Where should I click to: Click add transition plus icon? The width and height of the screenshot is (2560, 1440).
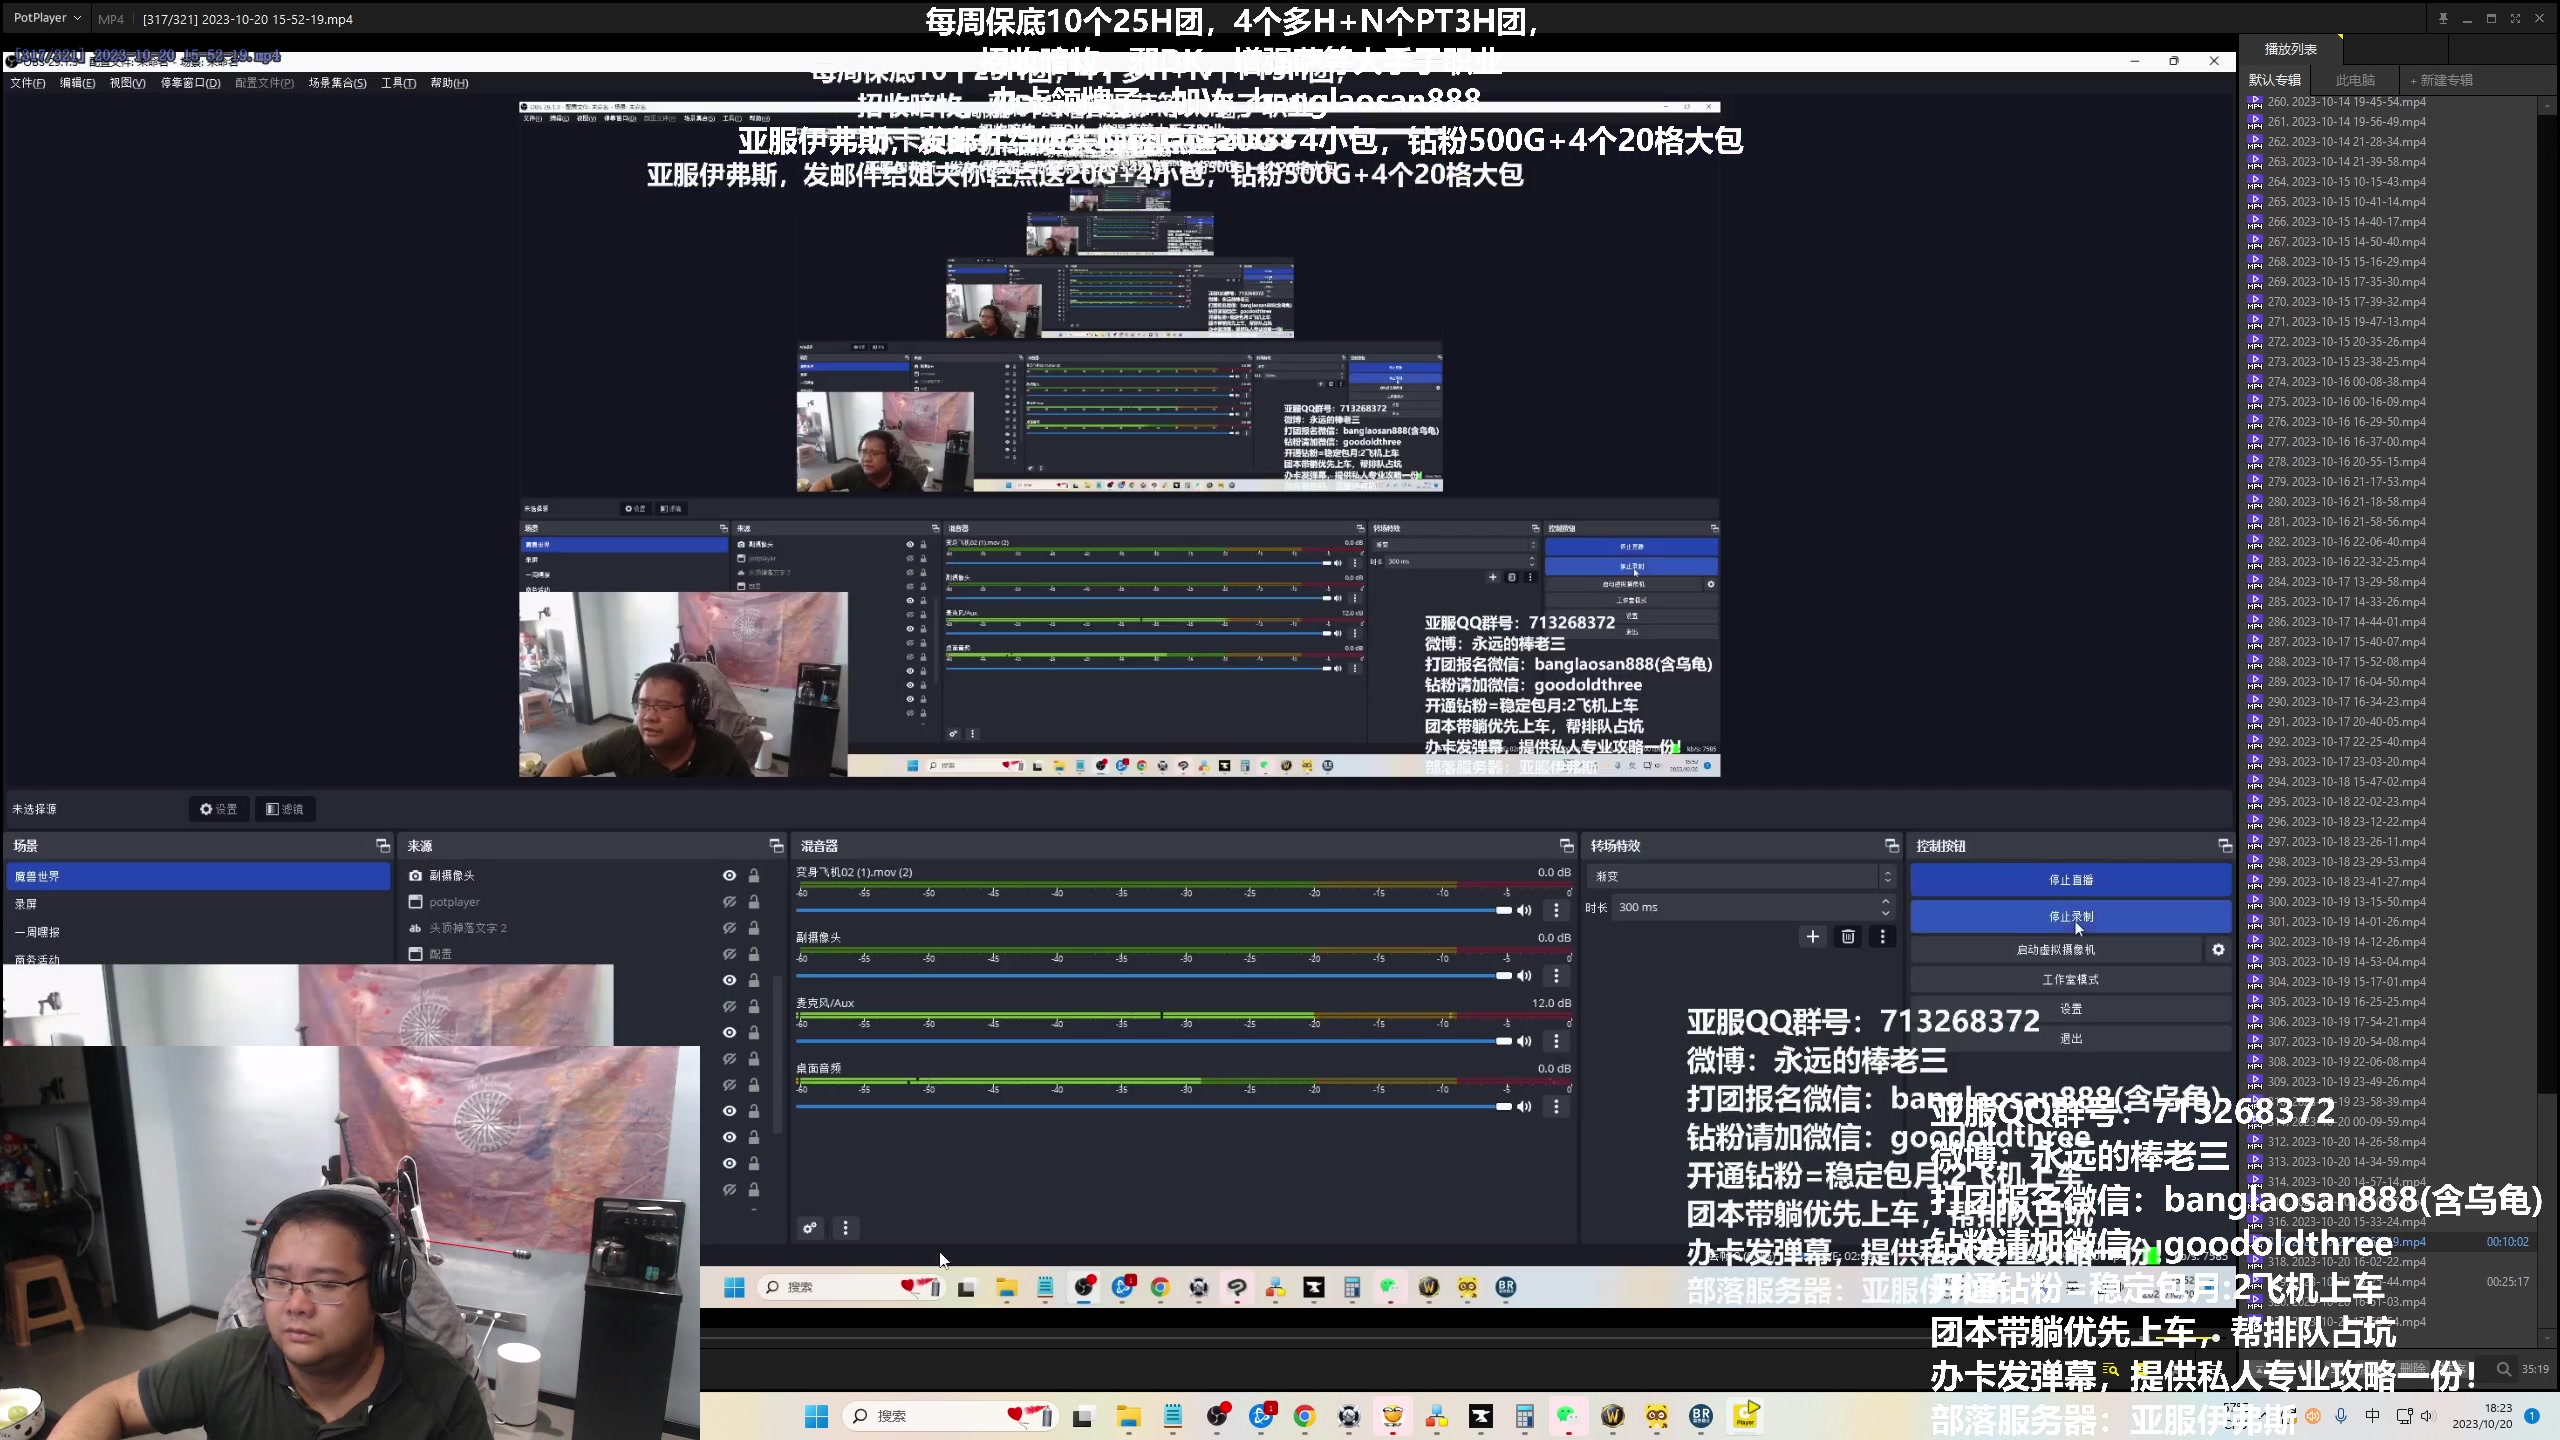[1812, 937]
